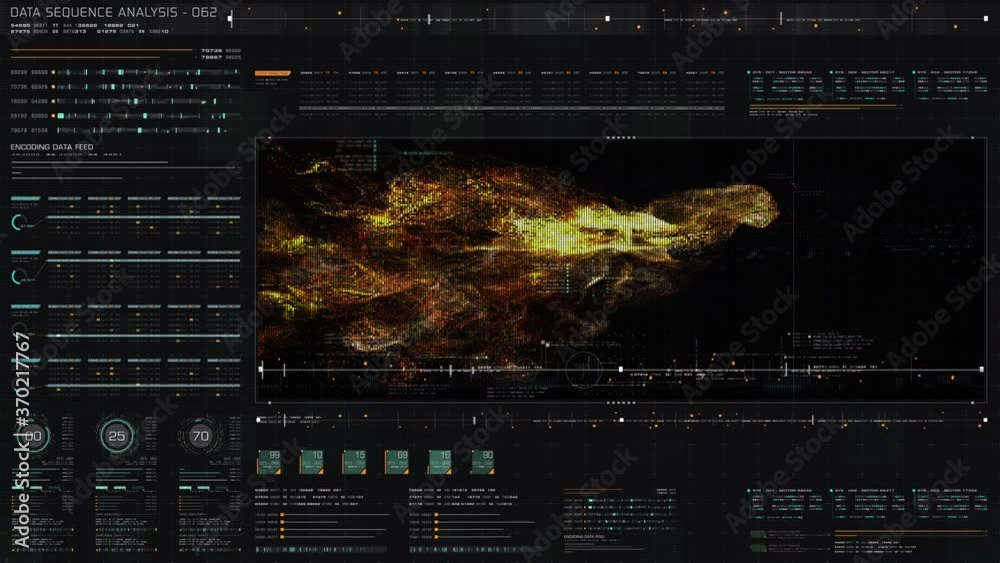Select the green tile labeled 90

[x=482, y=462]
